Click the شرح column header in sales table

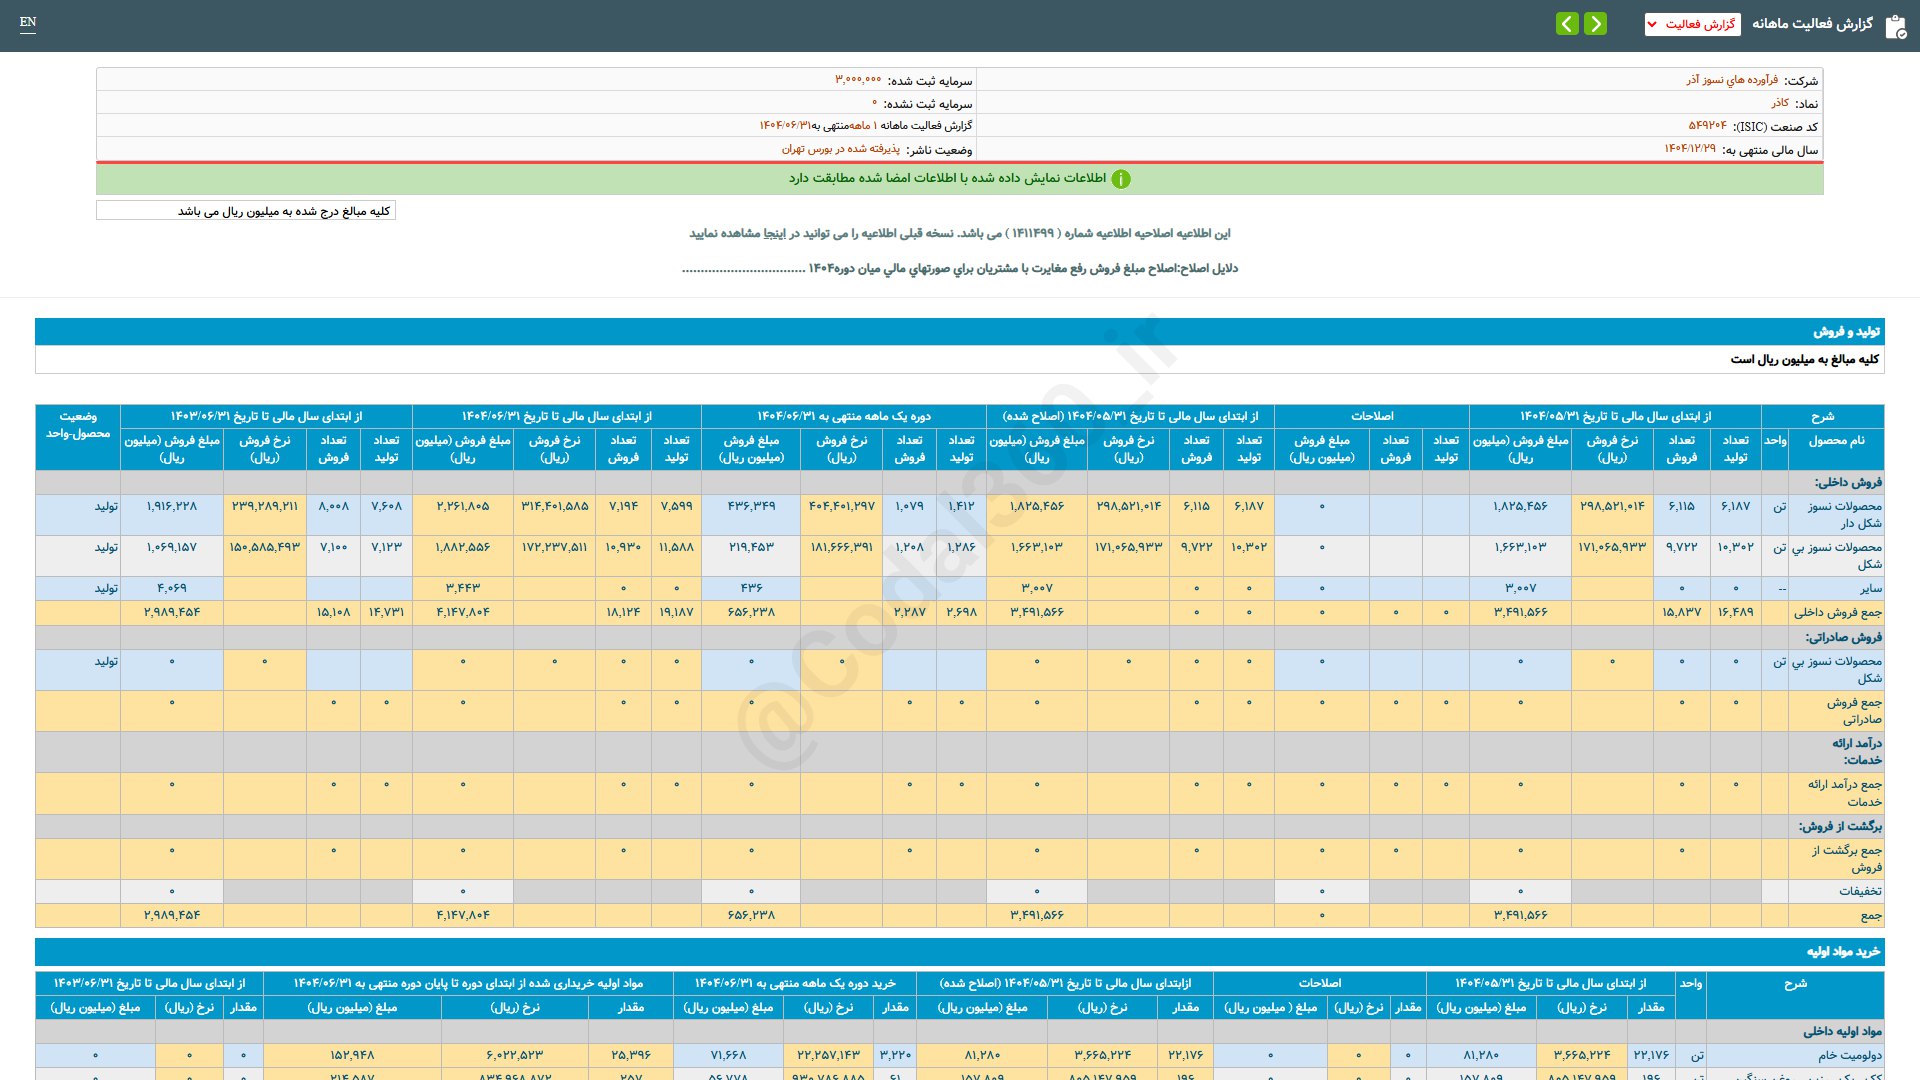click(x=1822, y=416)
